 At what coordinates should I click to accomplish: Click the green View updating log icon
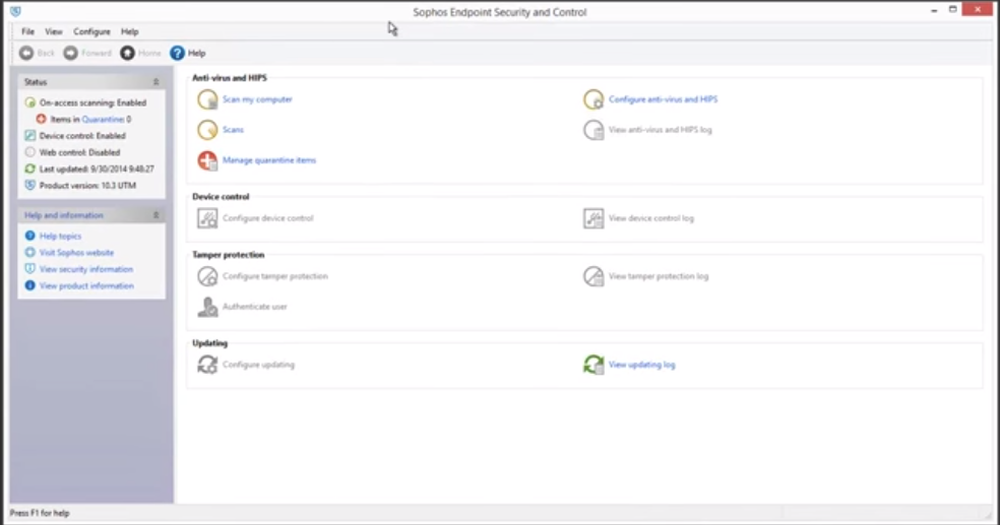tap(593, 365)
